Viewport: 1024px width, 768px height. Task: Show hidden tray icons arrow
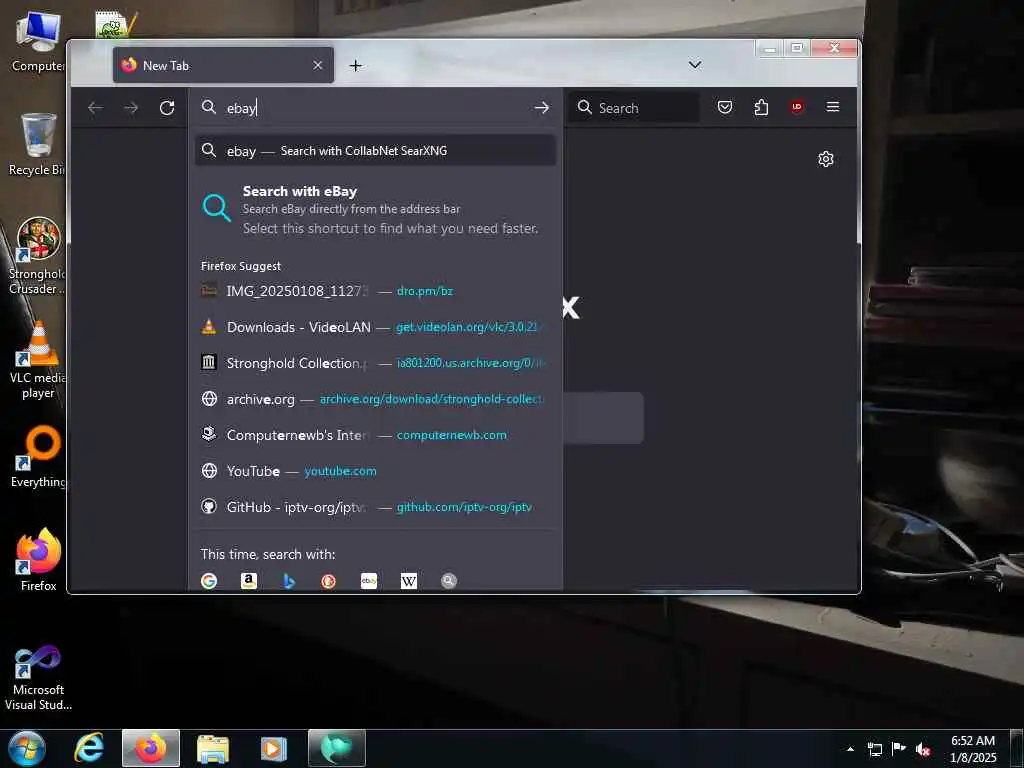point(850,749)
